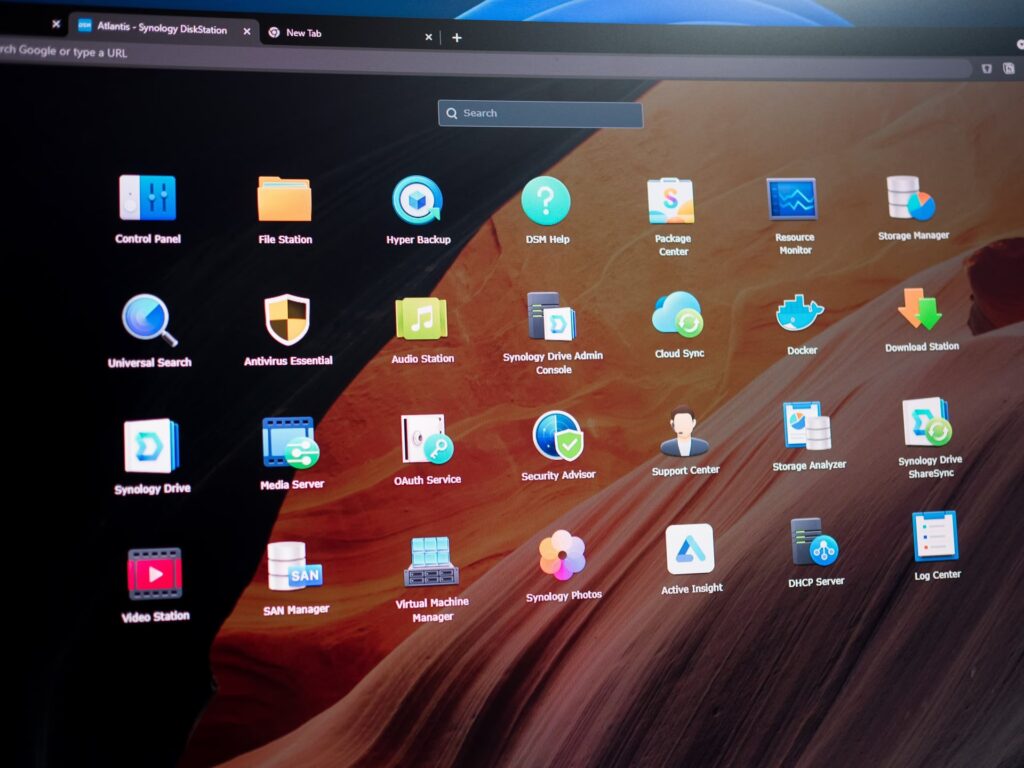The height and width of the screenshot is (768, 1024).
Task: Launch the Docker app
Action: (x=800, y=315)
